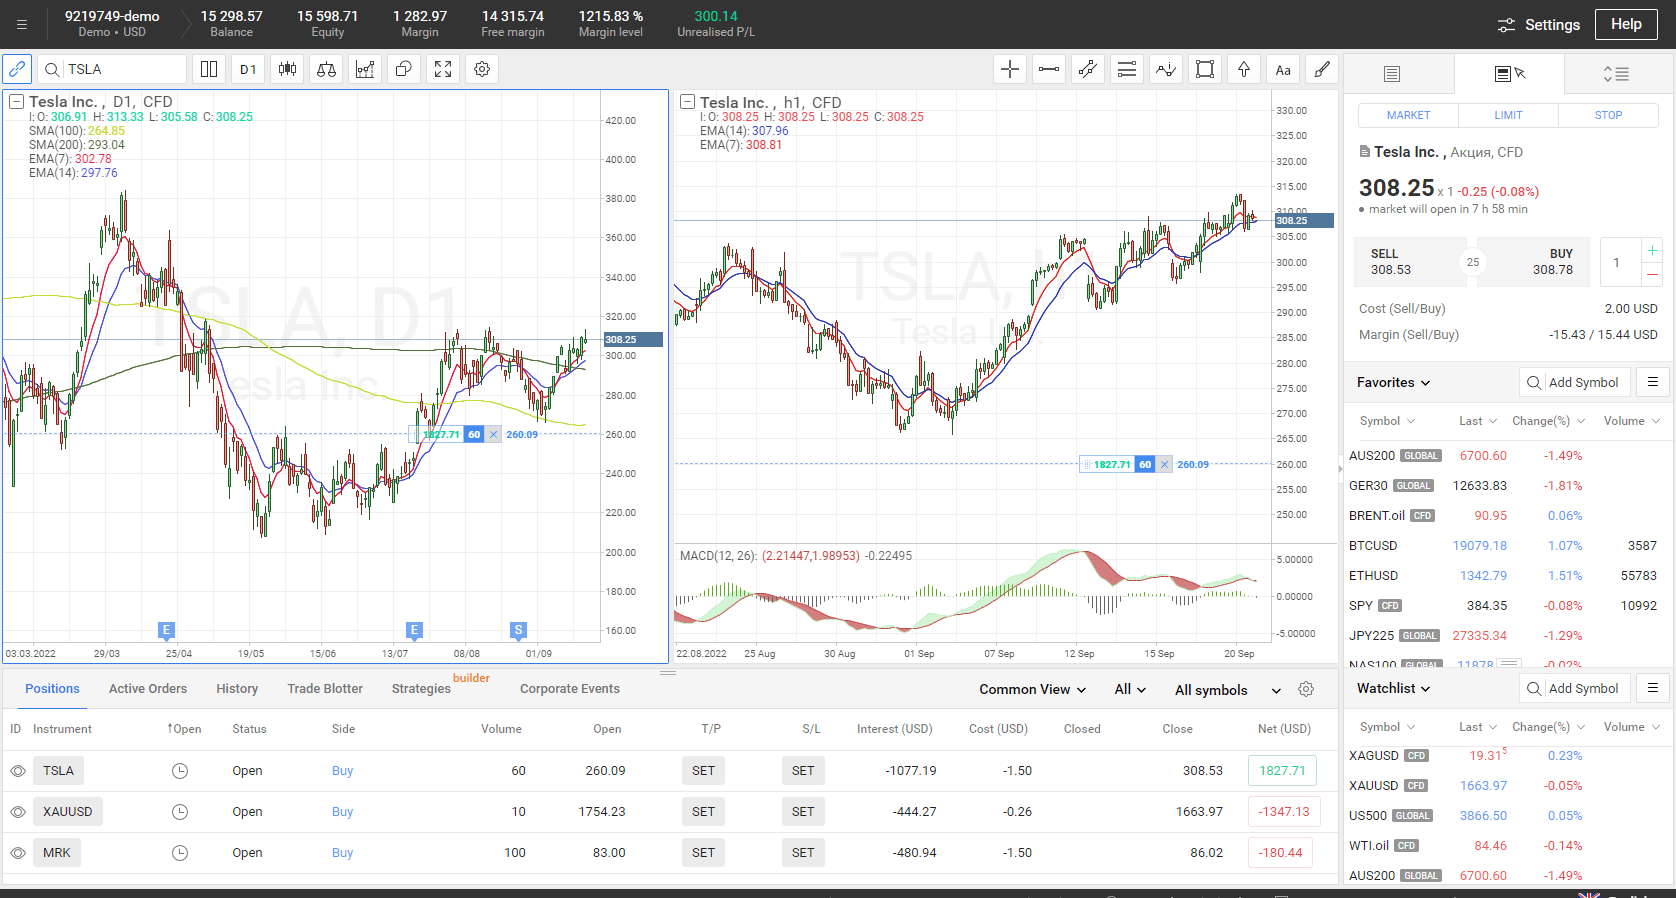Switch to the Active Orders tab
Image resolution: width=1676 pixels, height=898 pixels.
(x=148, y=689)
